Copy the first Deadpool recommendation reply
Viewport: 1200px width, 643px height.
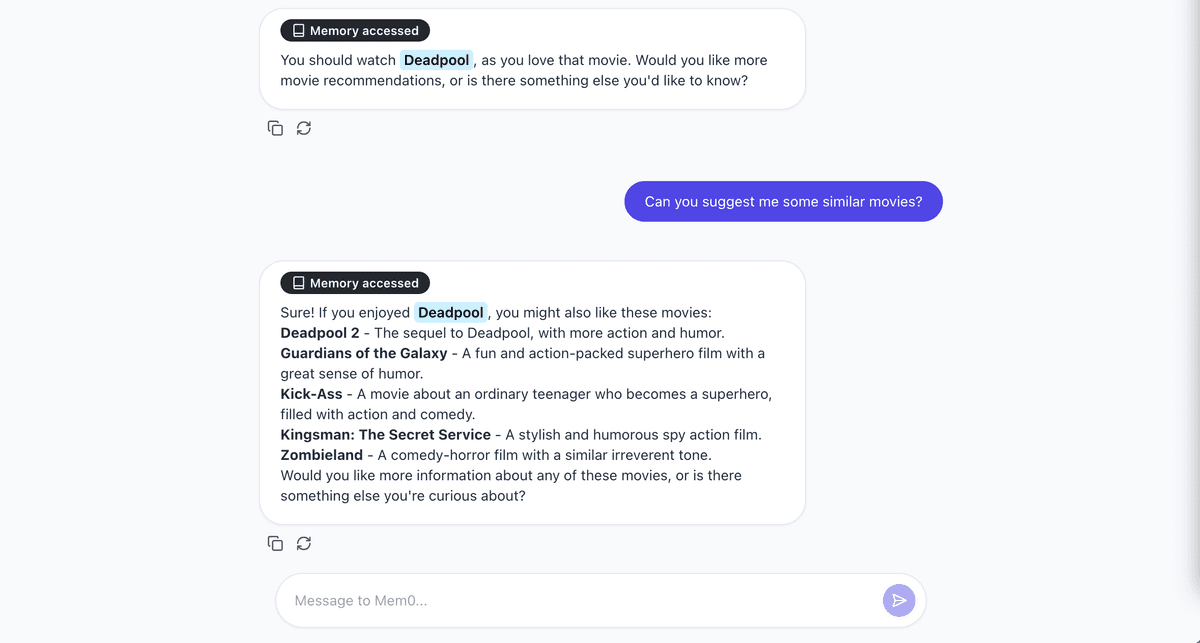(x=275, y=128)
